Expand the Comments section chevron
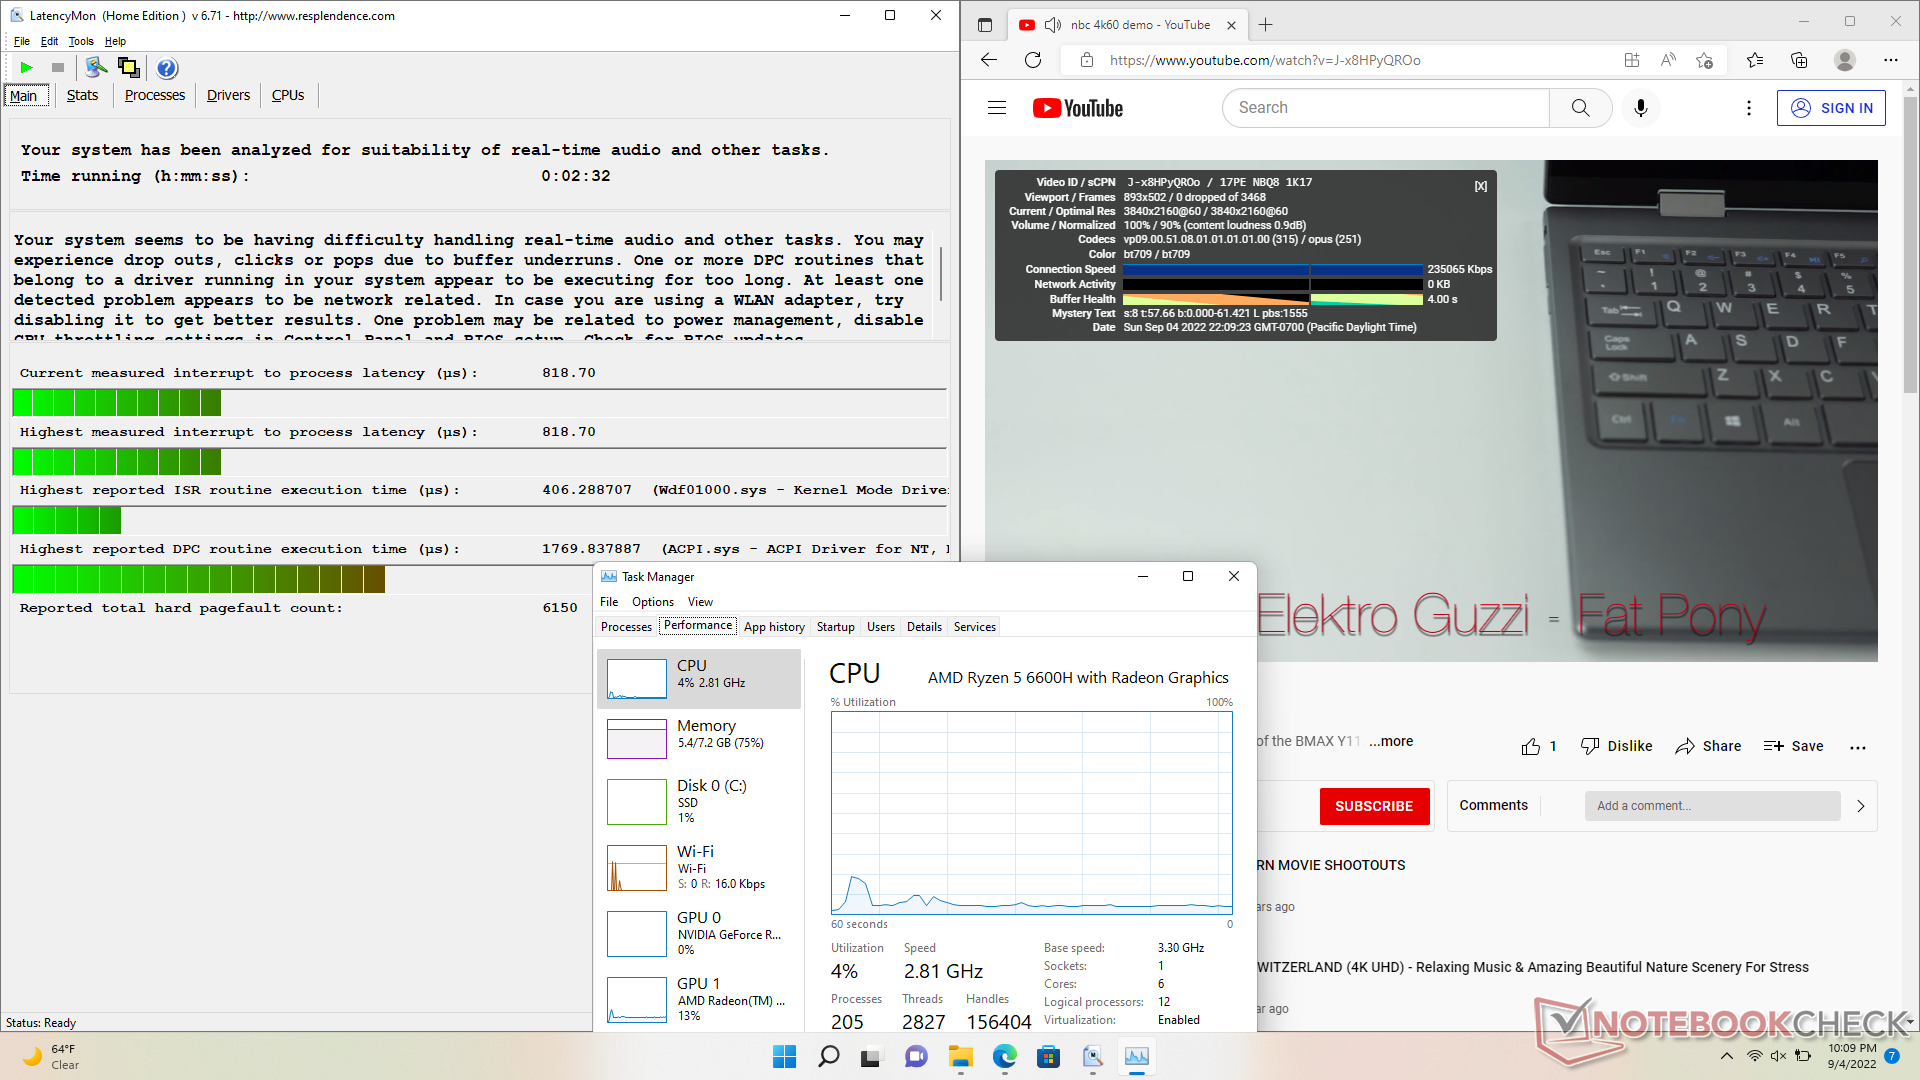Viewport: 1920px width, 1080px height. coord(1860,806)
